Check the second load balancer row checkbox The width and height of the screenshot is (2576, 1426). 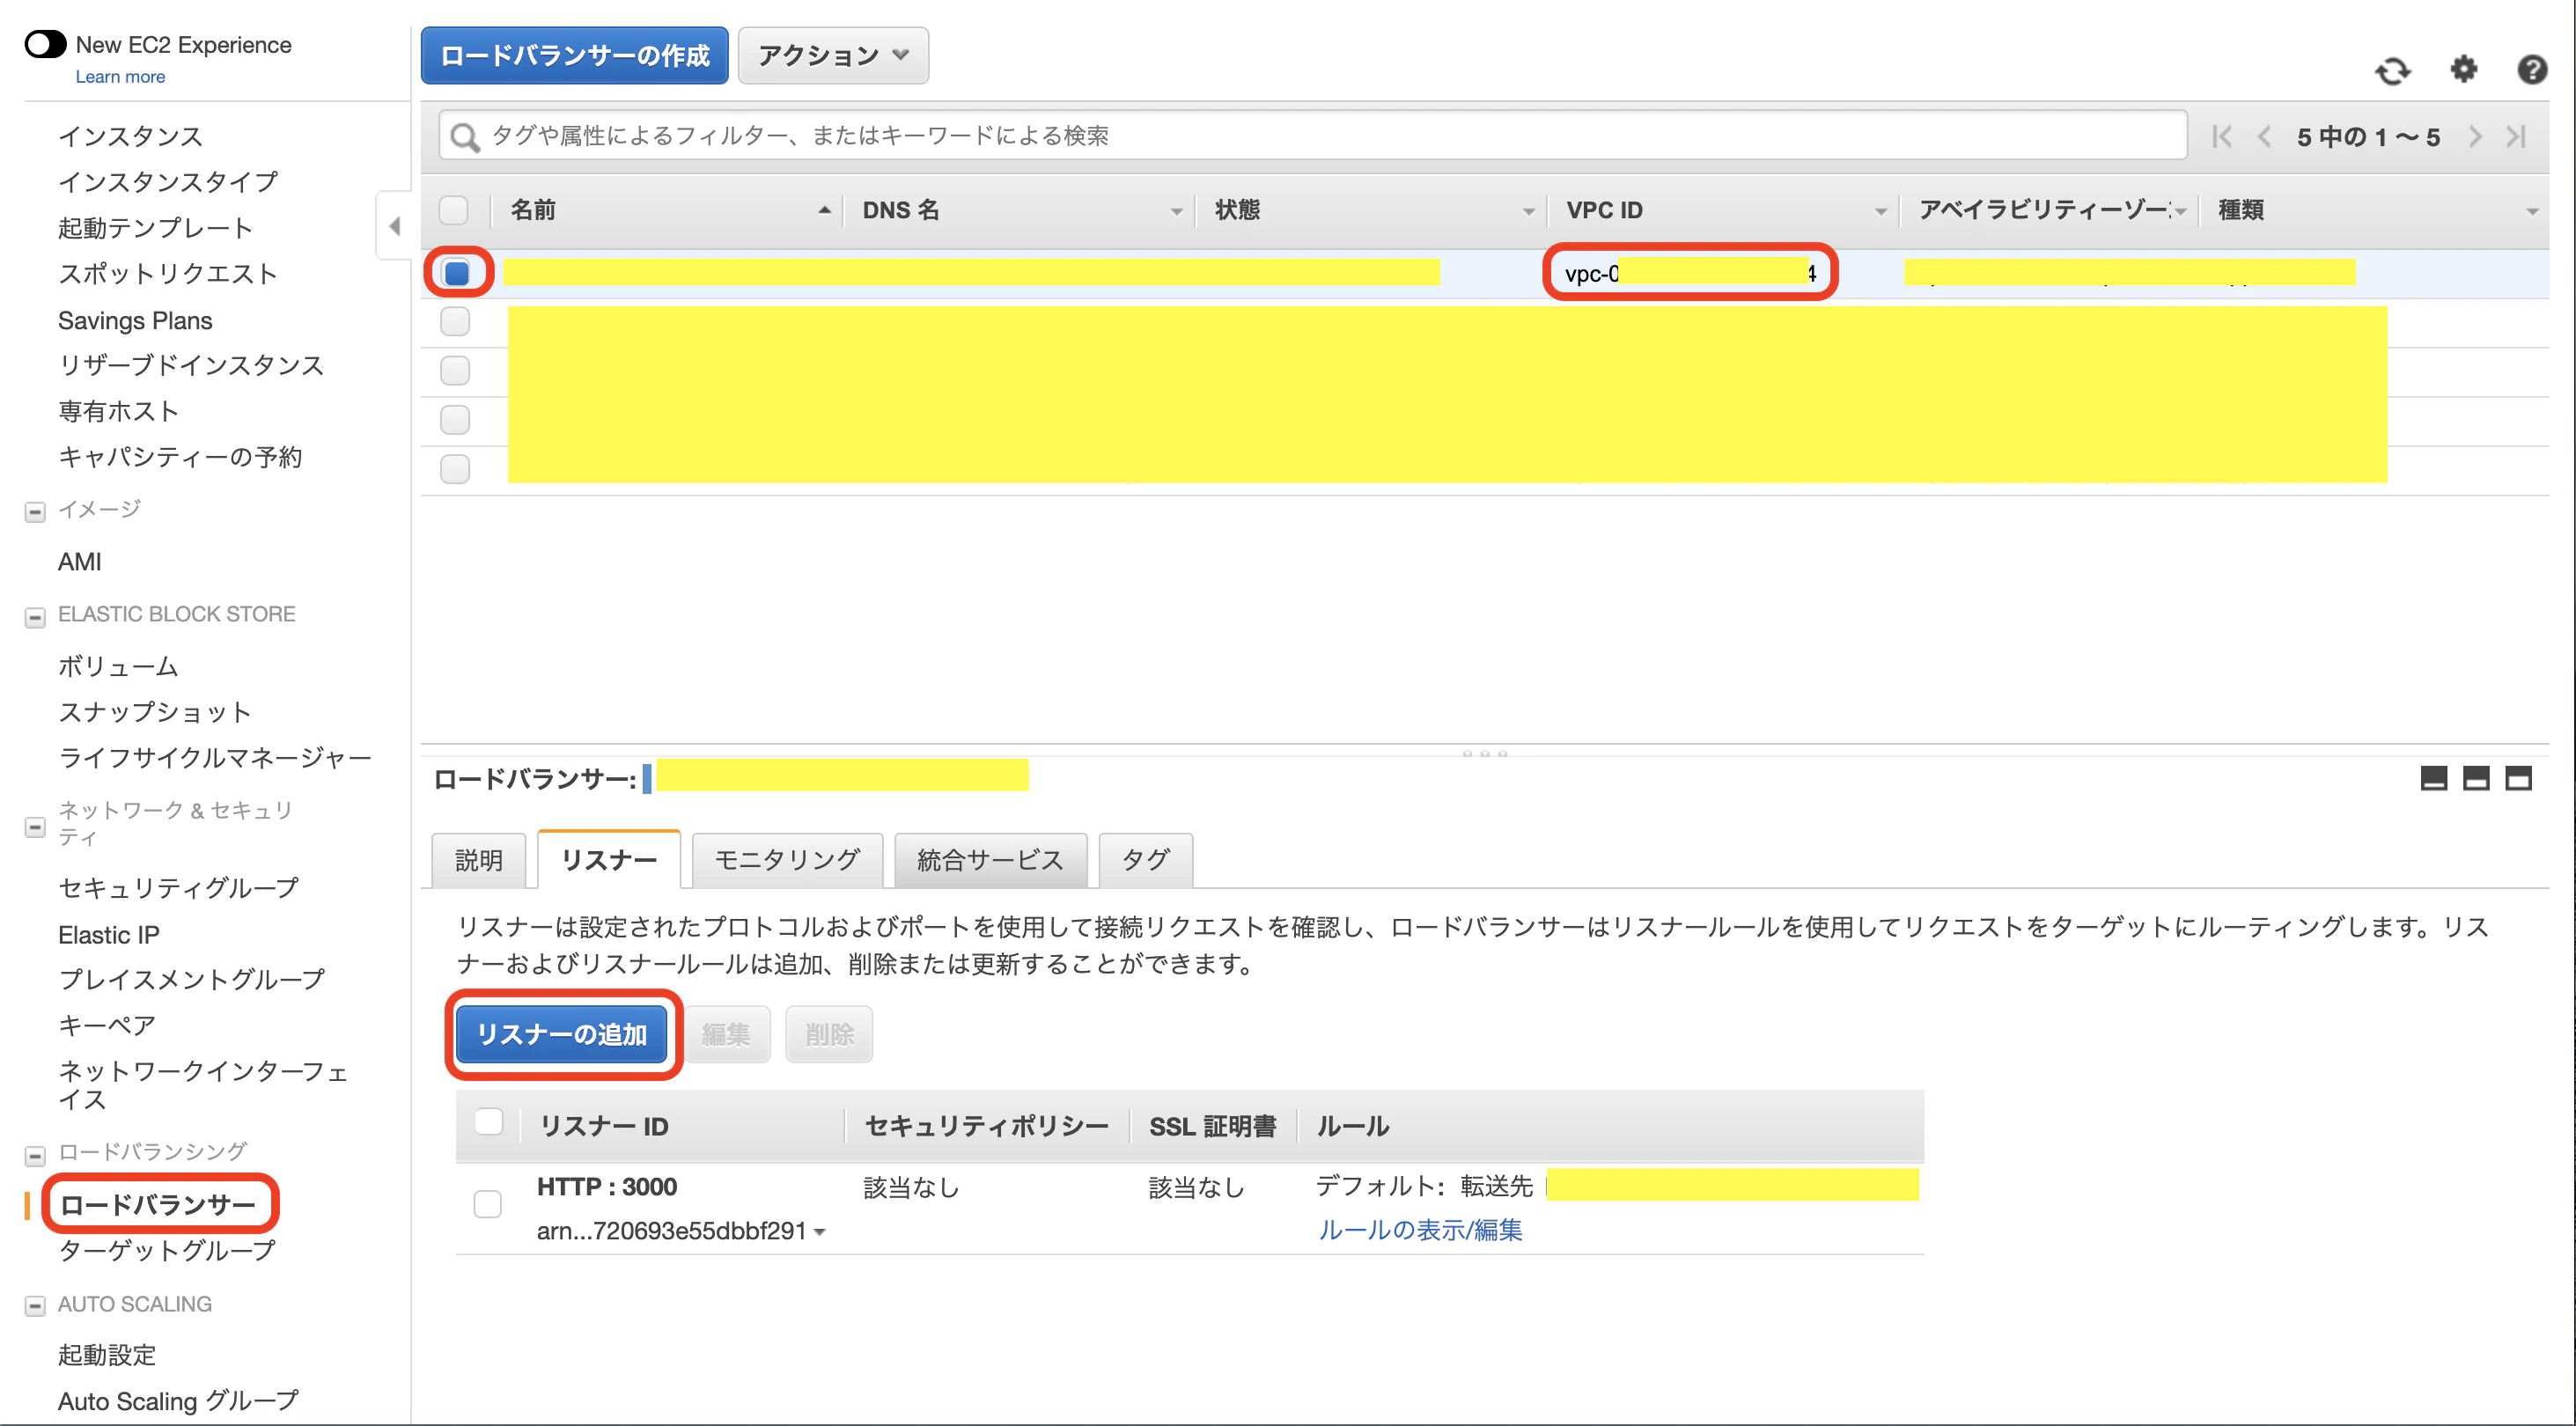(x=455, y=321)
